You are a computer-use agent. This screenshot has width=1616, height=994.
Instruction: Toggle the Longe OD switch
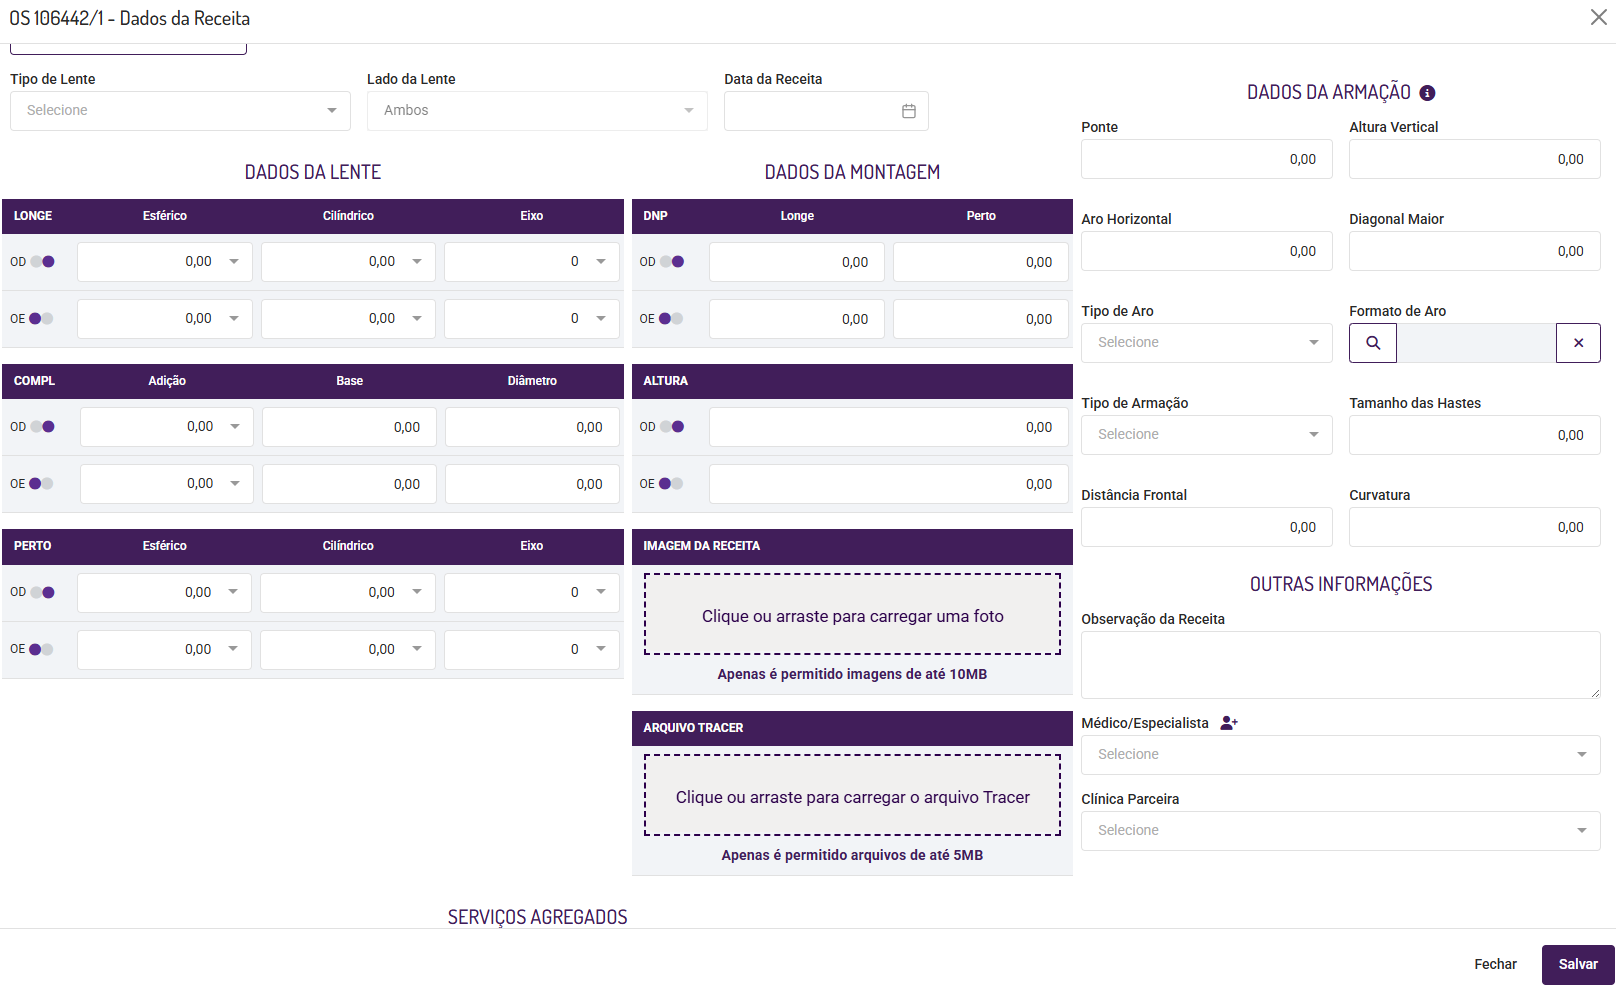[42, 262]
